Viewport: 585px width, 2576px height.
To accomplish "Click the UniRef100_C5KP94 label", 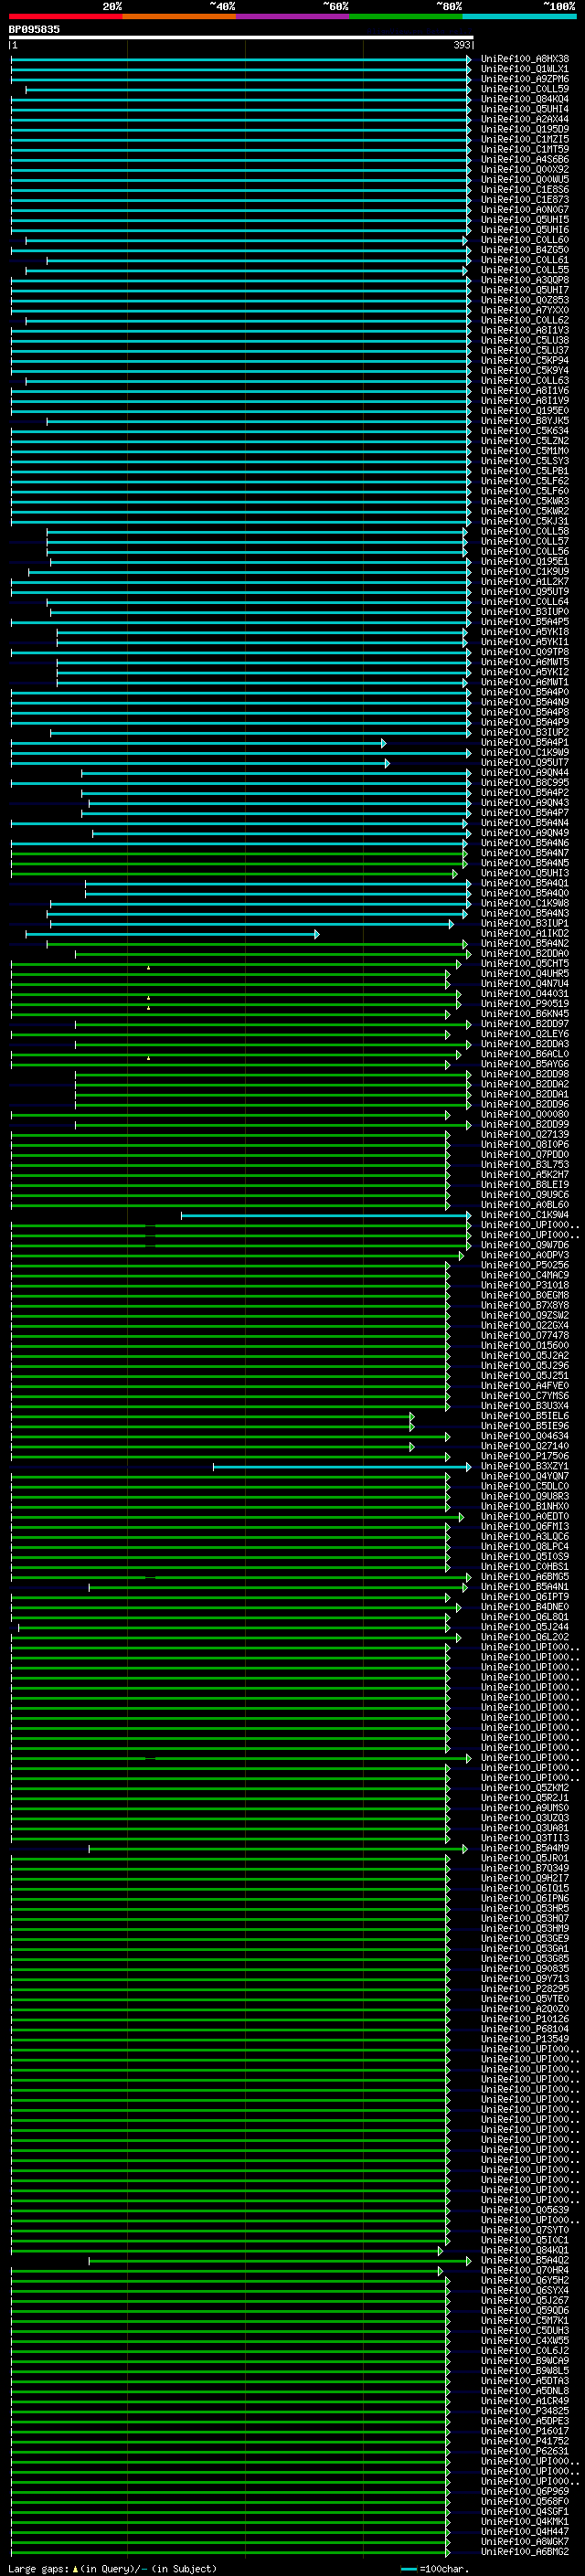I will (x=524, y=360).
